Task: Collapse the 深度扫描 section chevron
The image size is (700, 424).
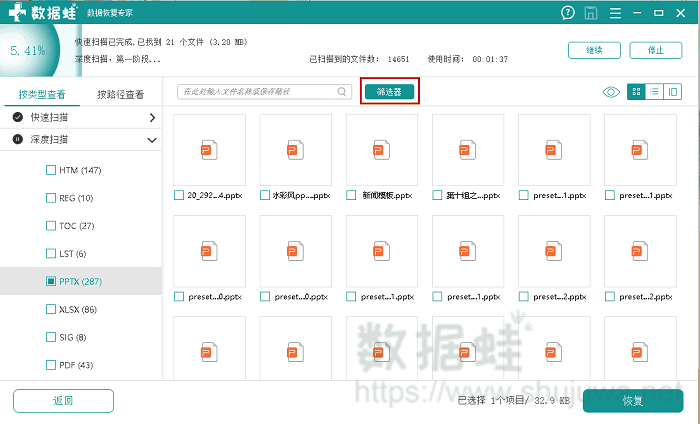Action: click(x=152, y=140)
